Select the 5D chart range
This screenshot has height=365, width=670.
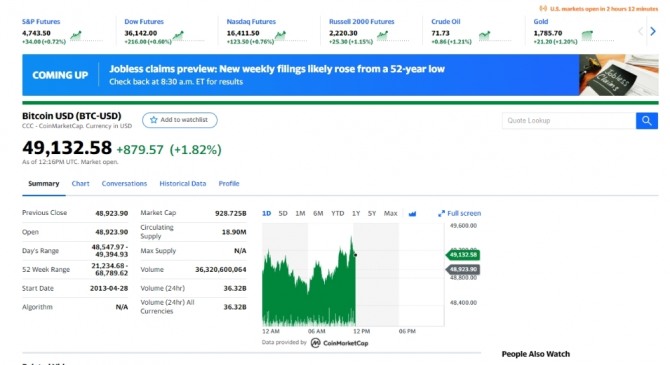click(283, 213)
